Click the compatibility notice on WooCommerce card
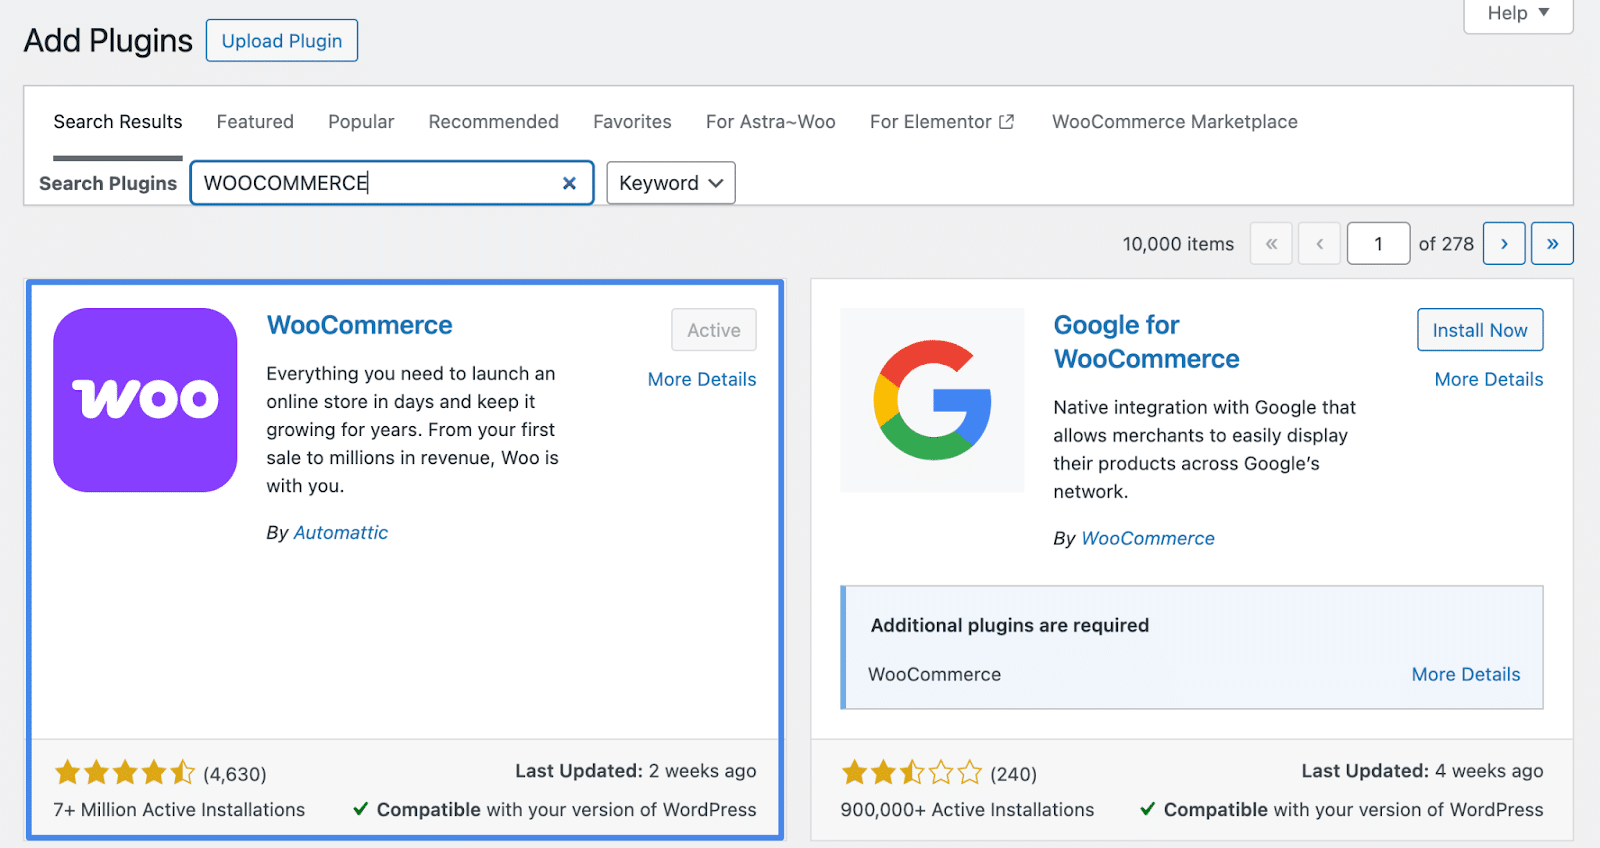Screen dimensions: 1600x848 pos(555,810)
